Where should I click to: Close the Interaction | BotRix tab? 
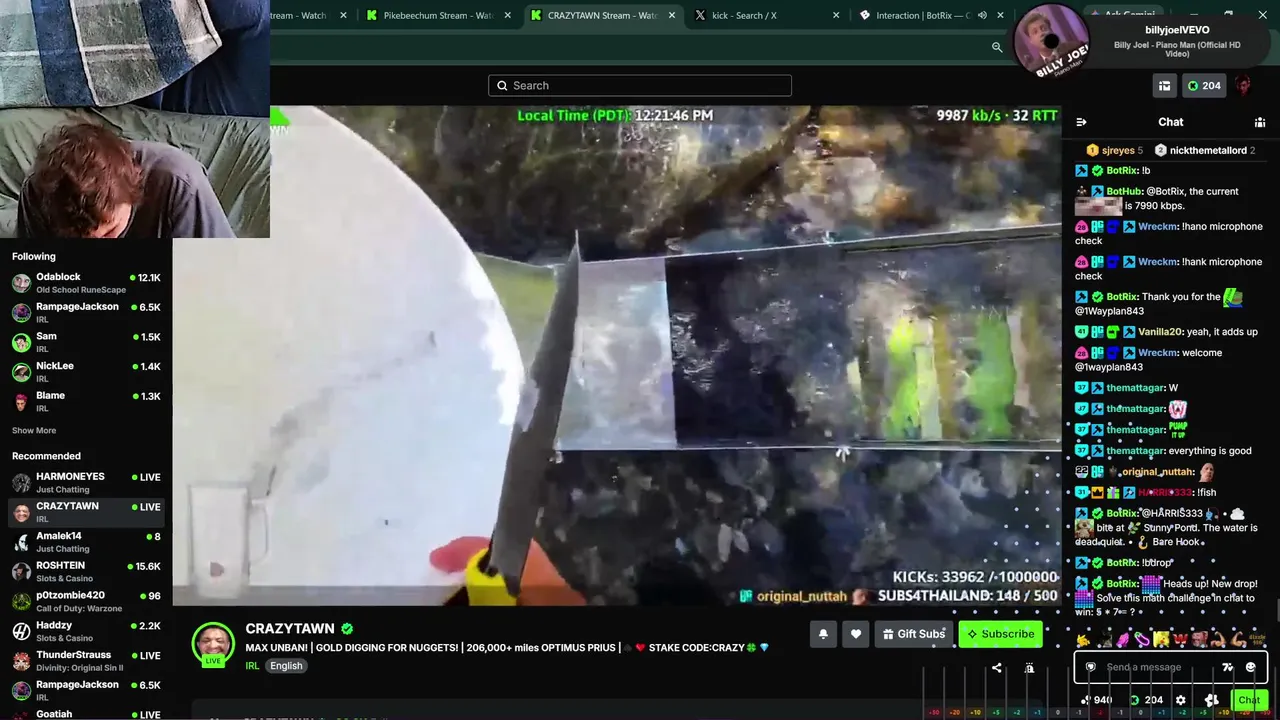1001,15
